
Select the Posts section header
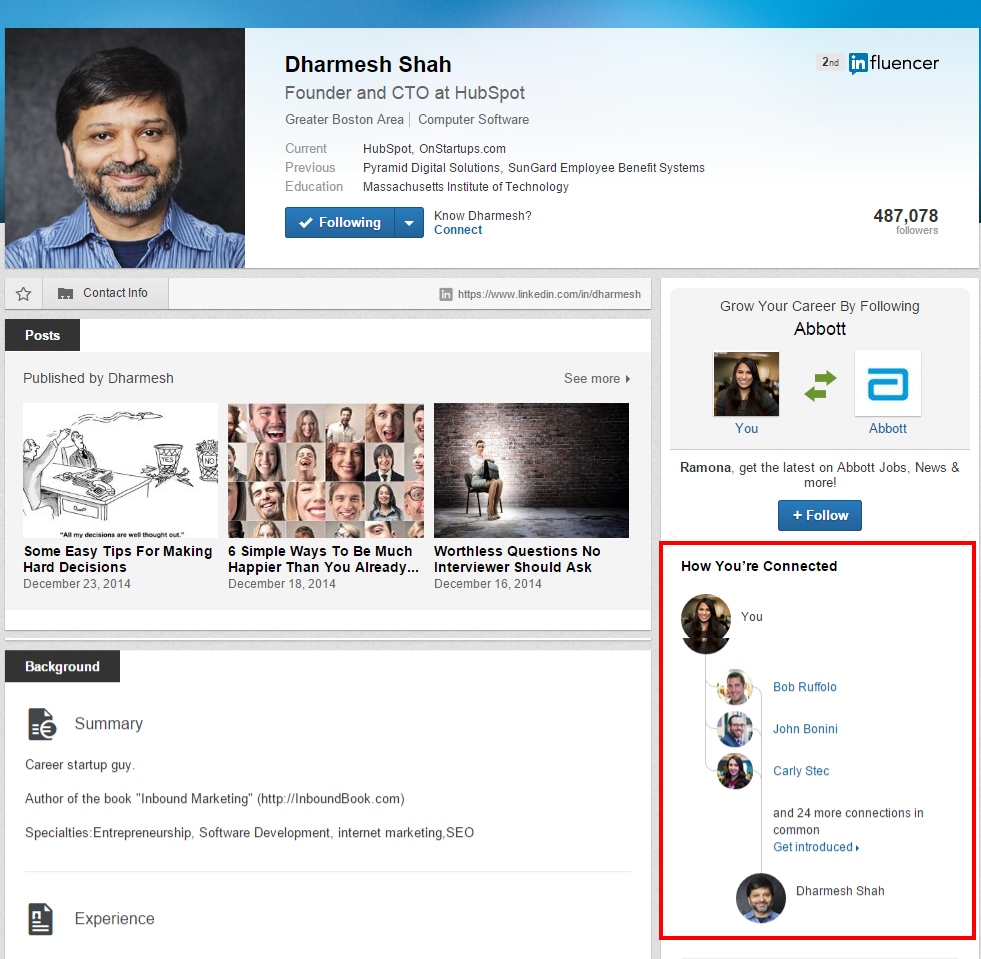[42, 335]
